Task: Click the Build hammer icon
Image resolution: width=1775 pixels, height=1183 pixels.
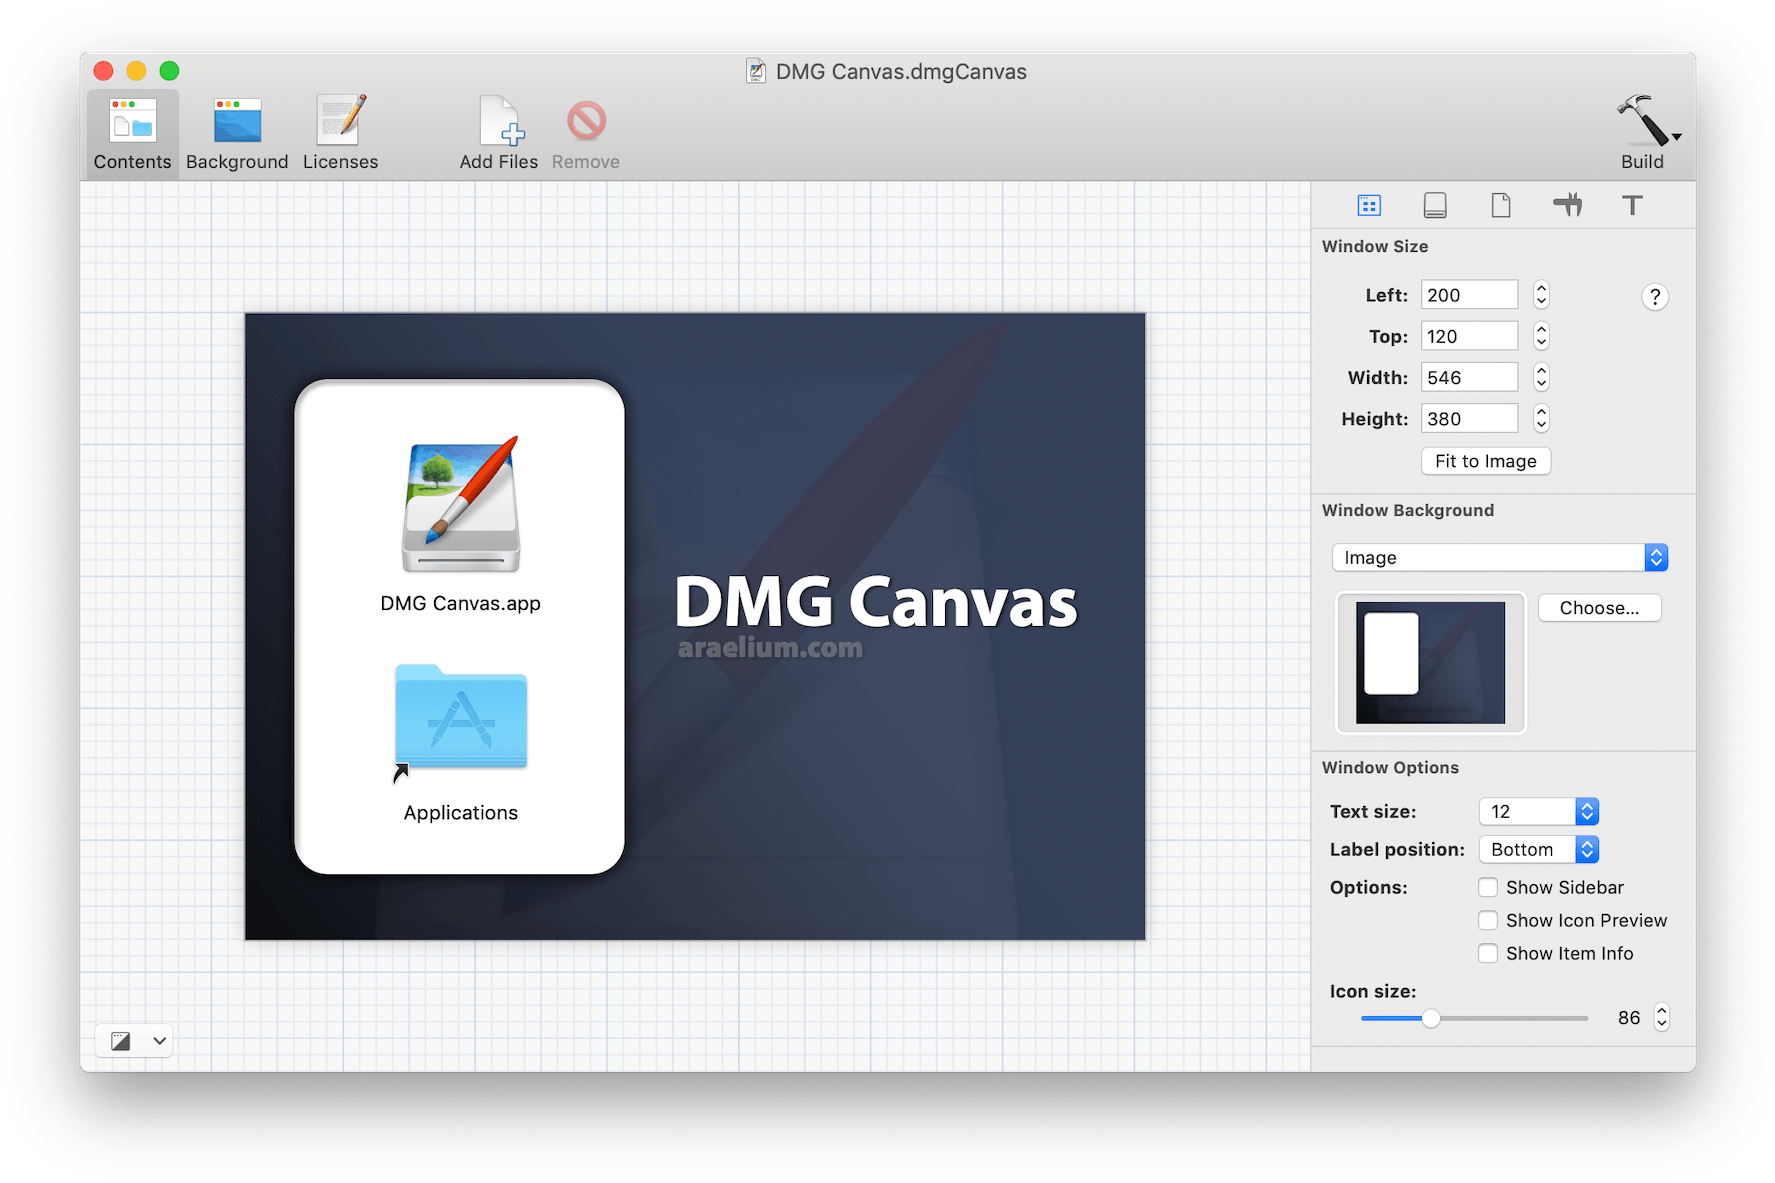Action: click(x=1642, y=121)
